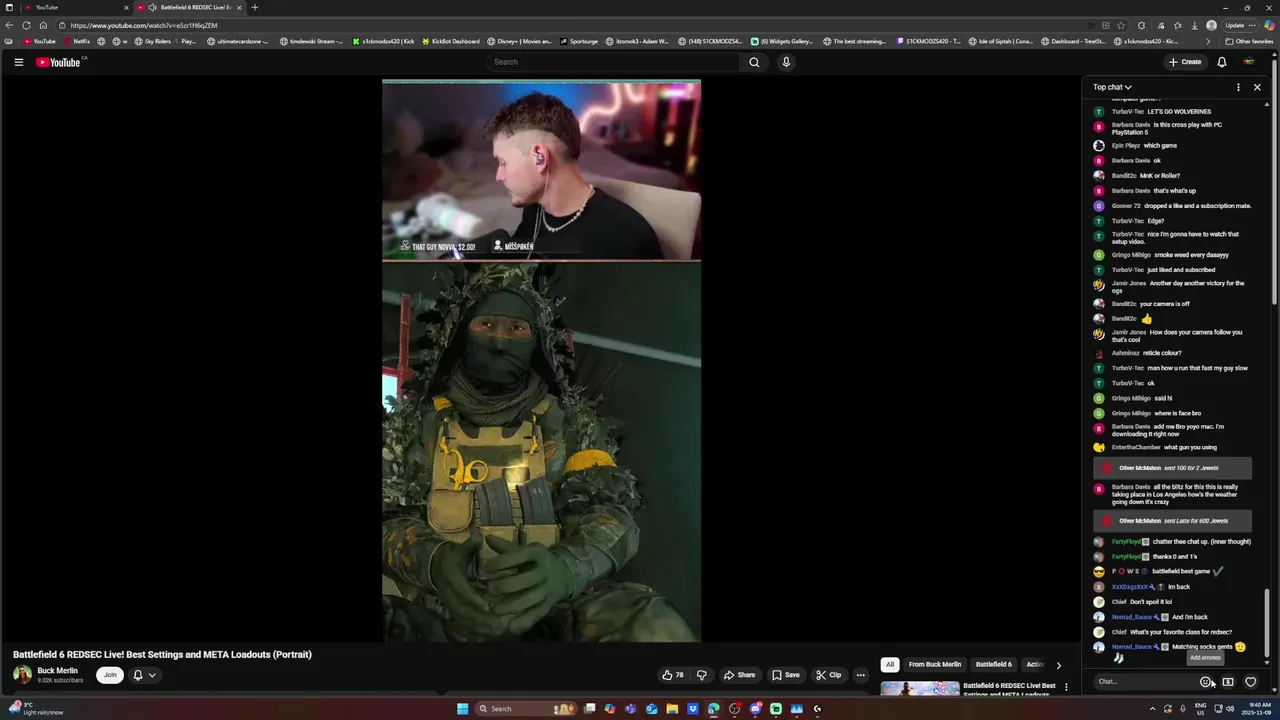The width and height of the screenshot is (1280, 720).
Task: Focus the YouTube search field
Action: (614, 62)
